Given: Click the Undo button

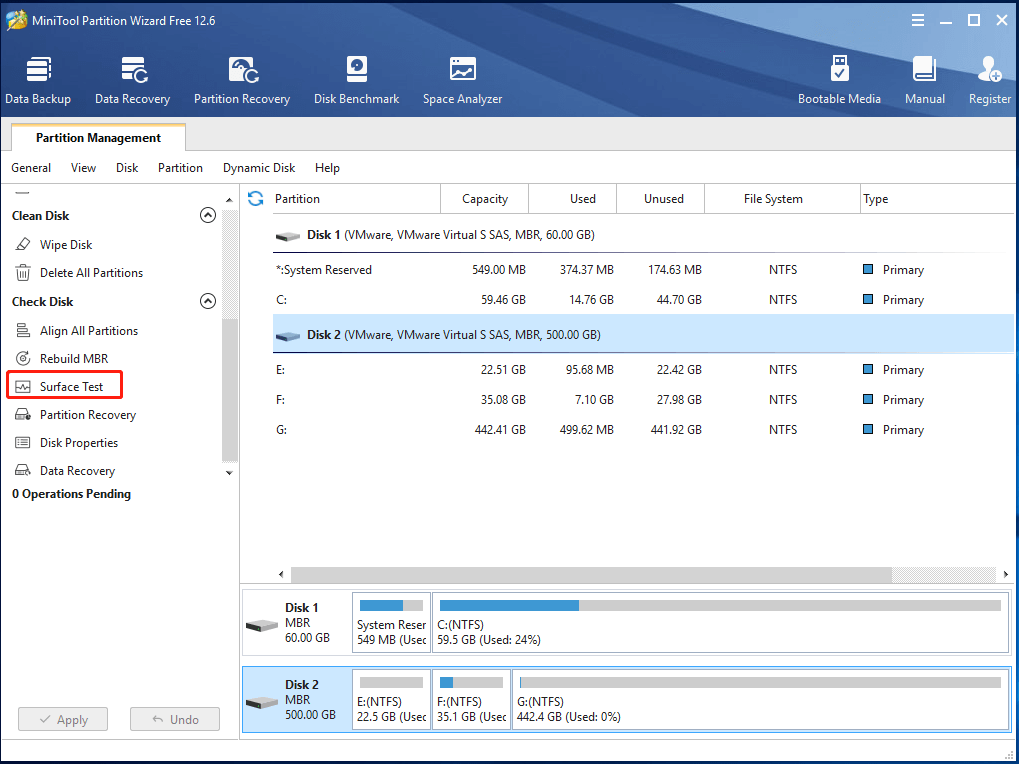Looking at the screenshot, I should (x=175, y=719).
